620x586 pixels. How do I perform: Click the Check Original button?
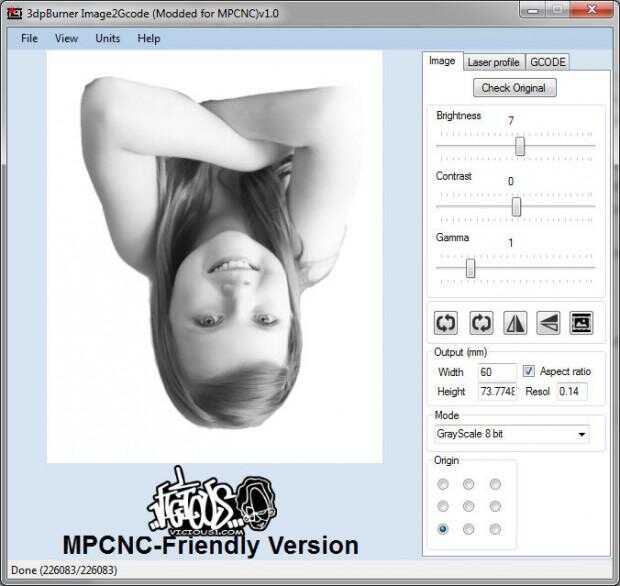pos(514,88)
